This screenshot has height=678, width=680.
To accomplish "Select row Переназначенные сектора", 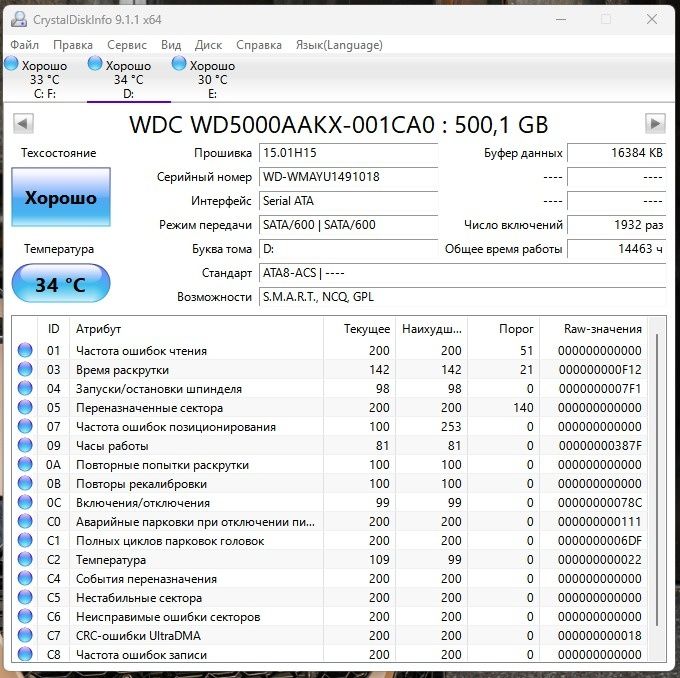I will coord(329,407).
